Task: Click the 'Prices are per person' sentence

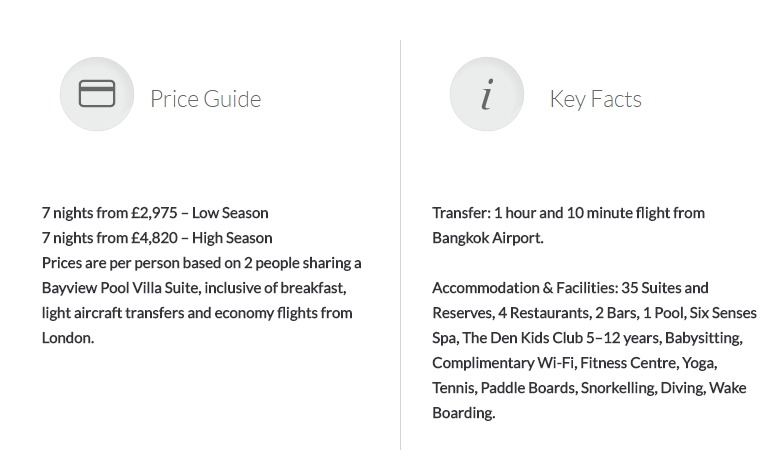Action: coord(202,263)
